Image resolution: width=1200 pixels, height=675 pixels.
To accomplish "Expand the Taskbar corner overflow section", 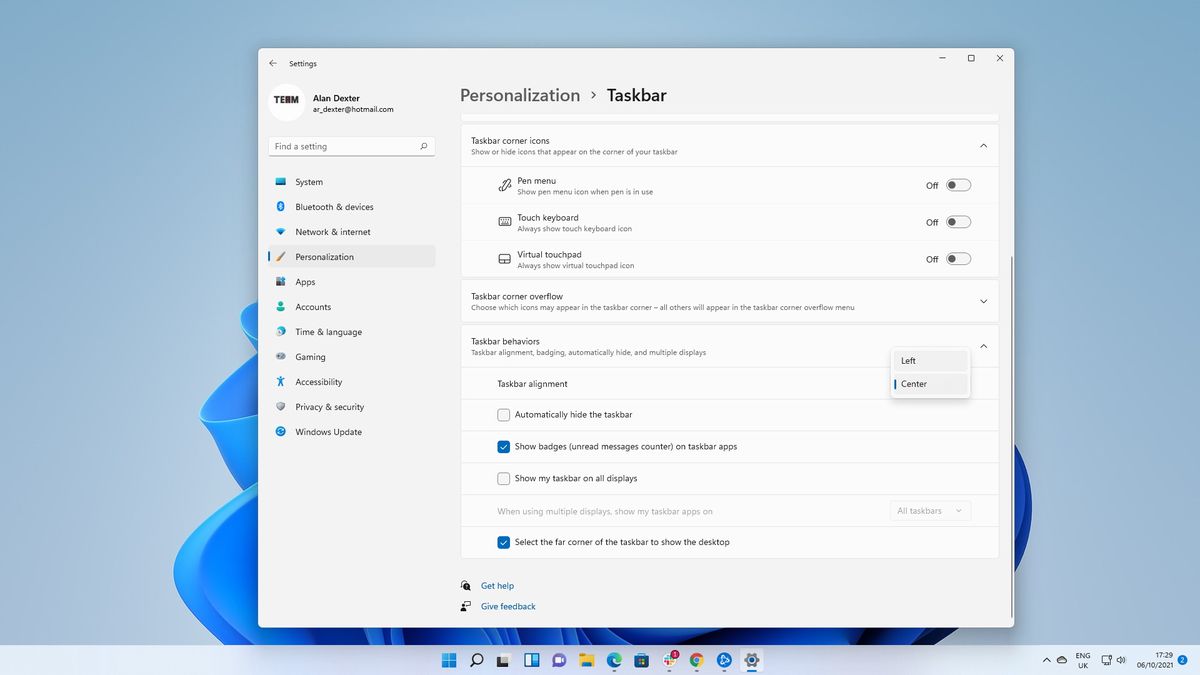I will coord(983,301).
